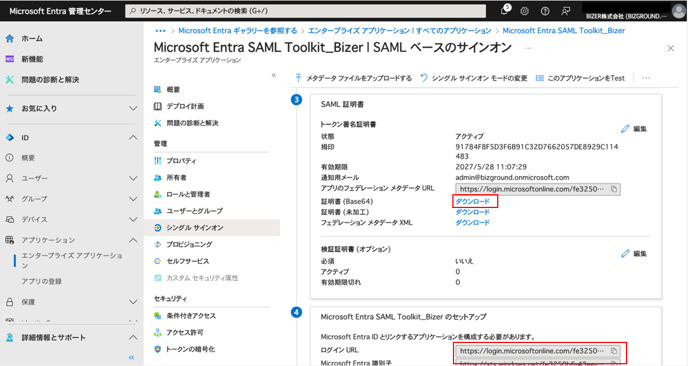The height and width of the screenshot is (366, 688).
Task: Click the admin@bizground.onmicrosoft.com text
Action: [x=512, y=177]
